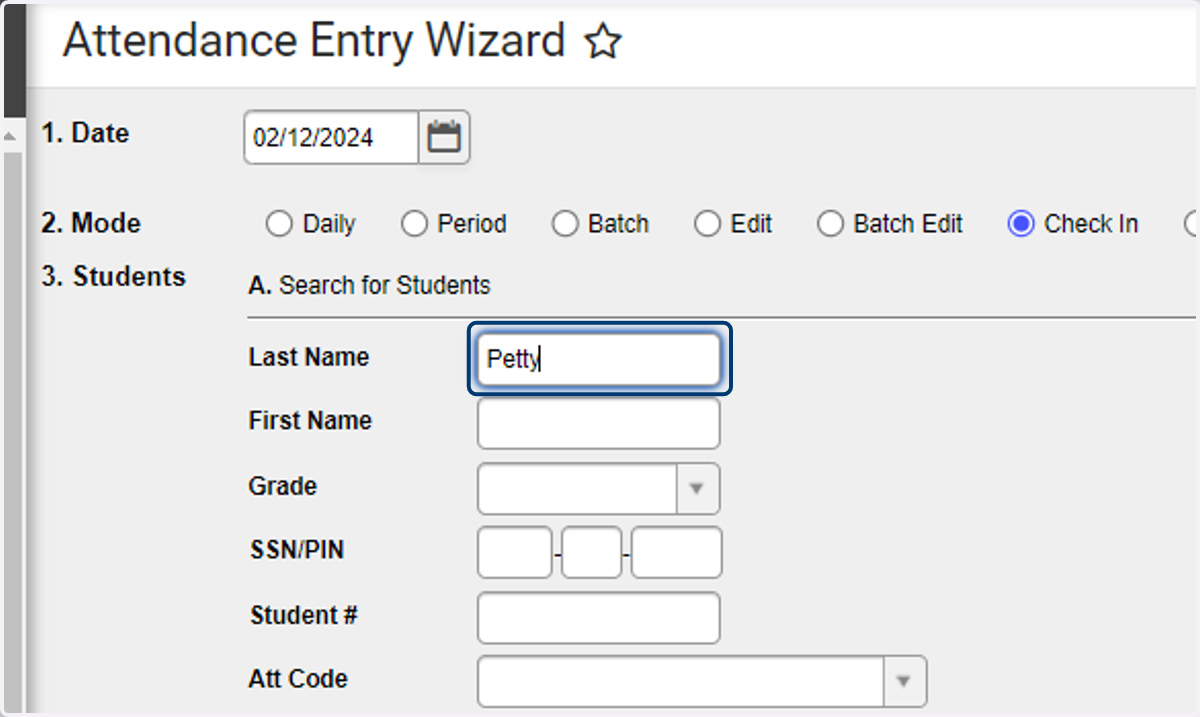
Task: Click the Date field showing 02/12/2024
Action: (331, 137)
